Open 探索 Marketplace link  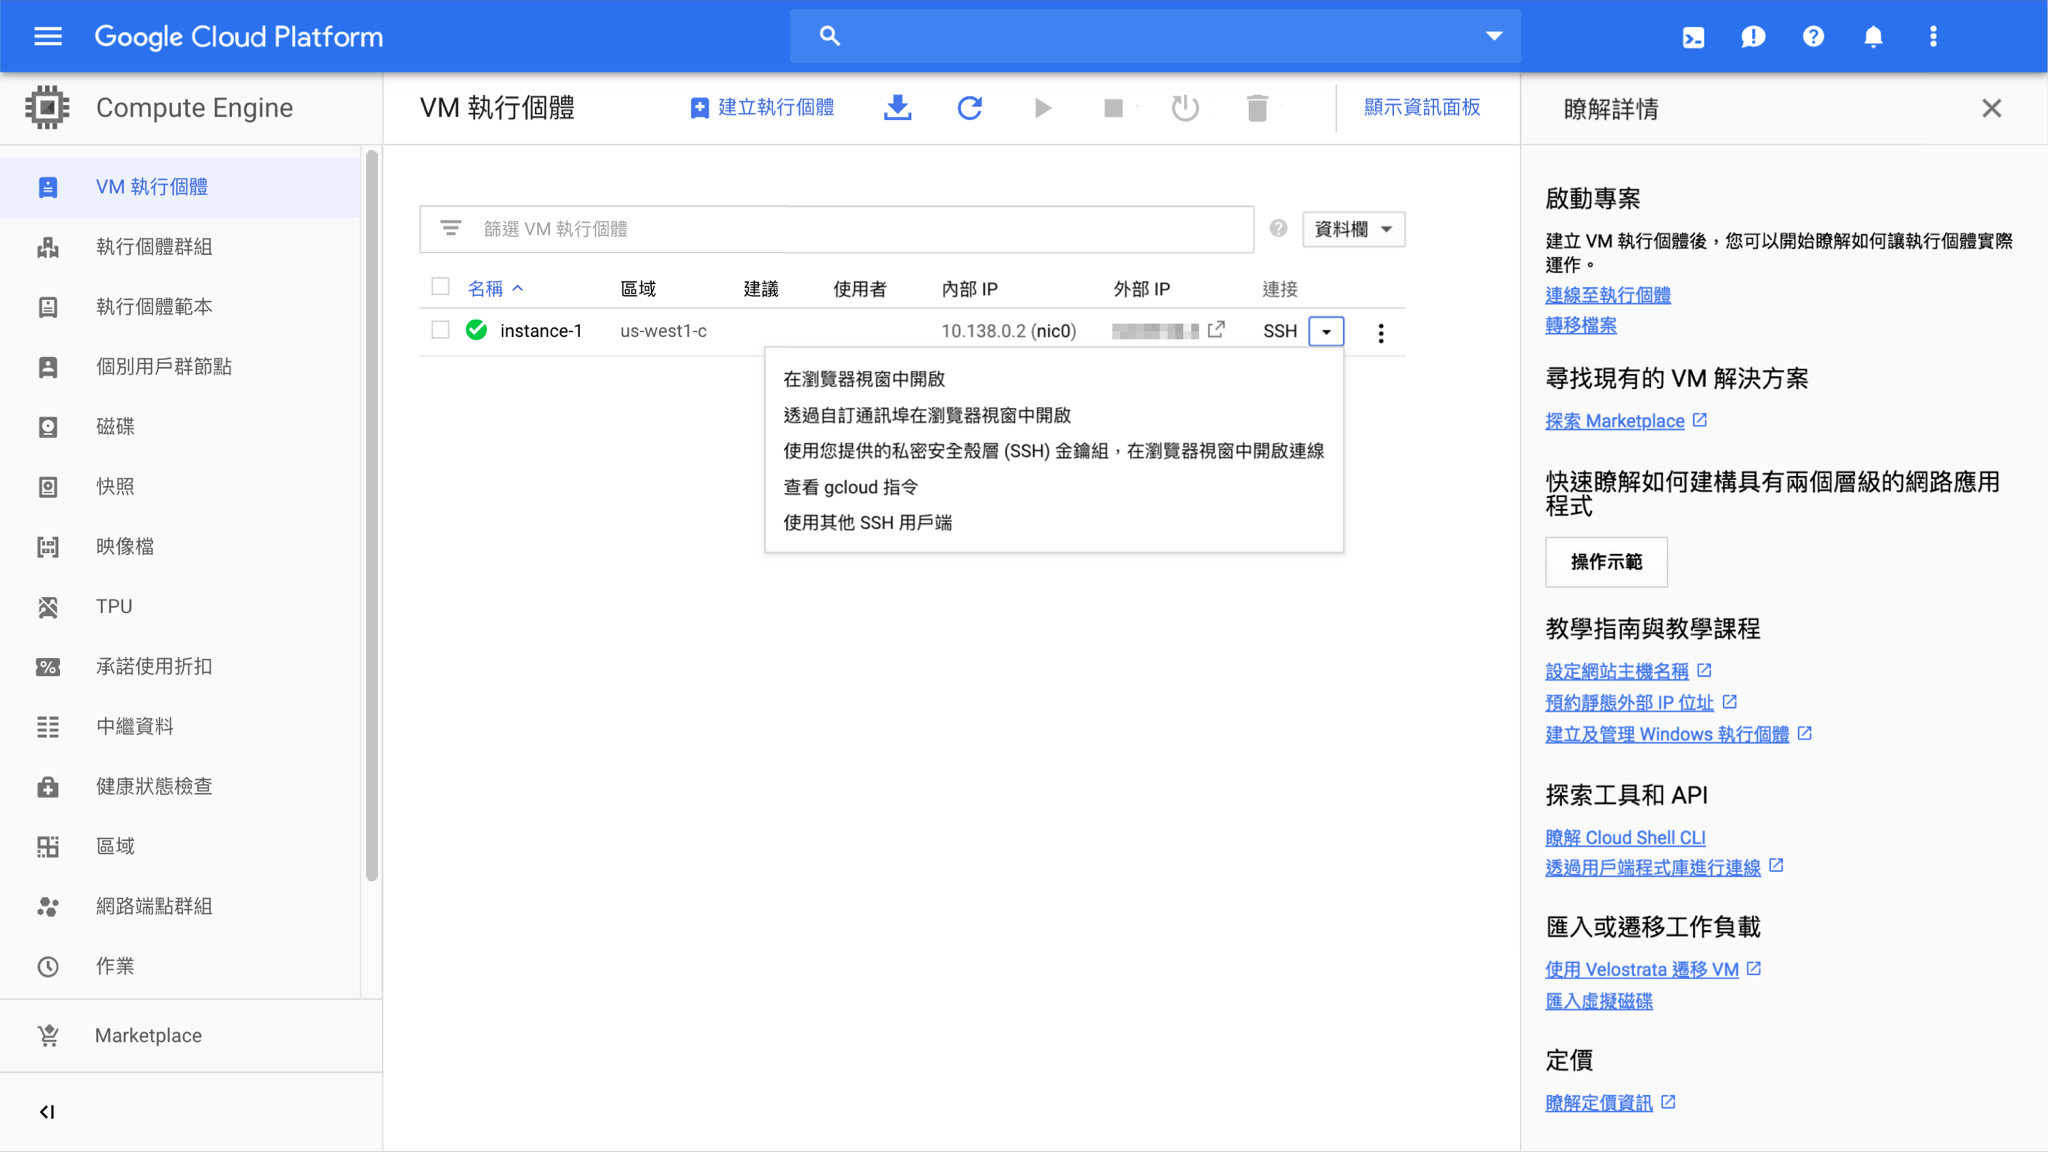pyautogui.click(x=1614, y=421)
